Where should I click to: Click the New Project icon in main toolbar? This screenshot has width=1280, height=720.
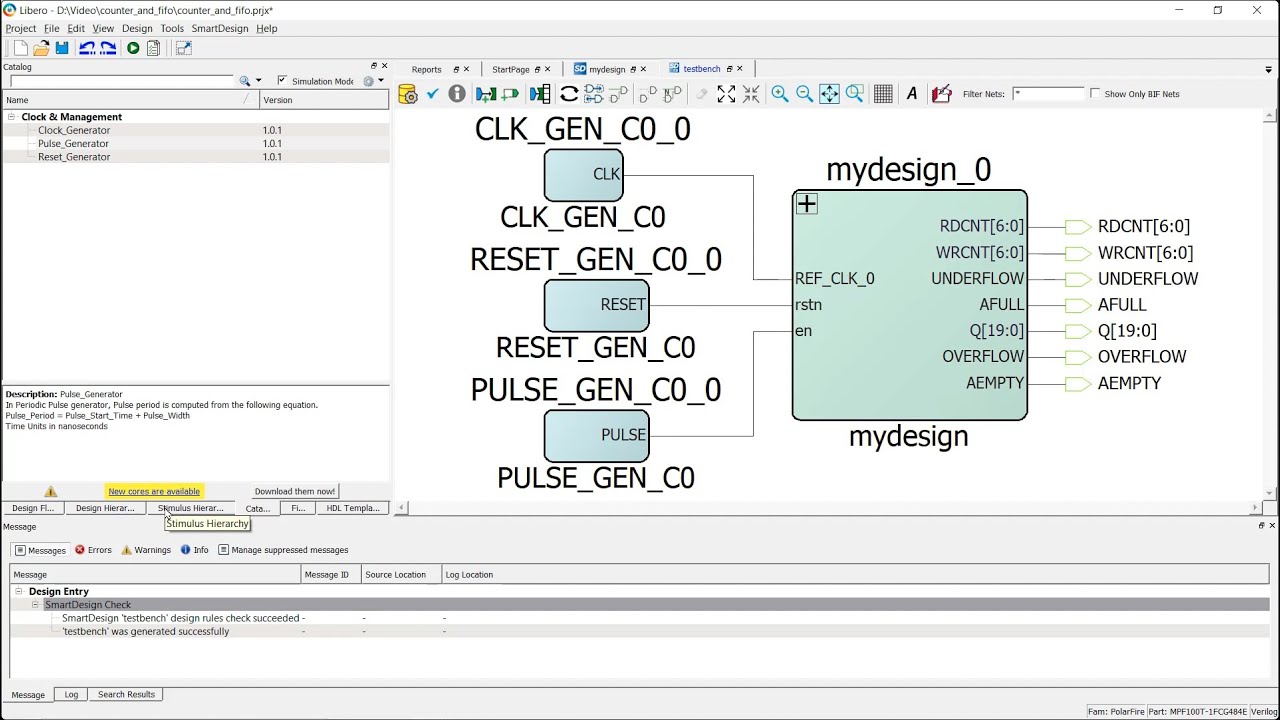pos(20,48)
